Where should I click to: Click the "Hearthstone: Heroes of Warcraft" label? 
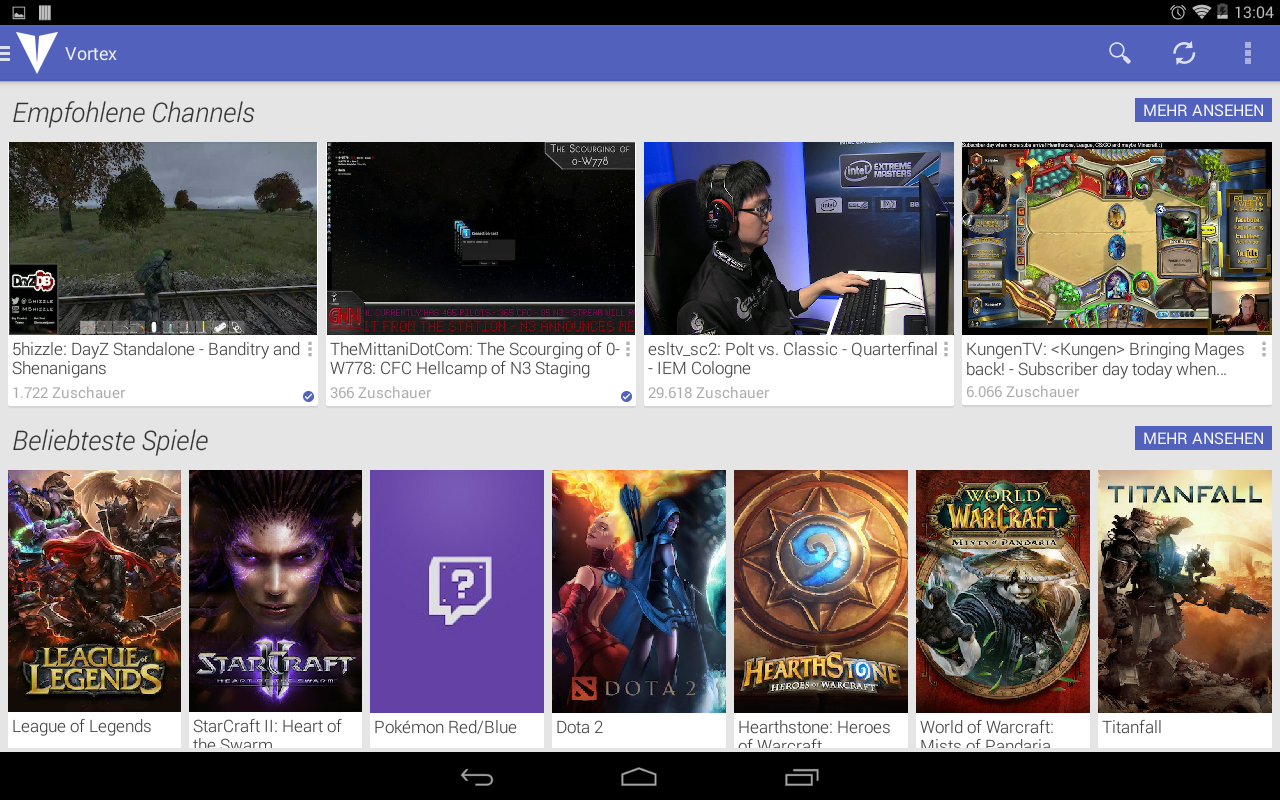coord(814,734)
